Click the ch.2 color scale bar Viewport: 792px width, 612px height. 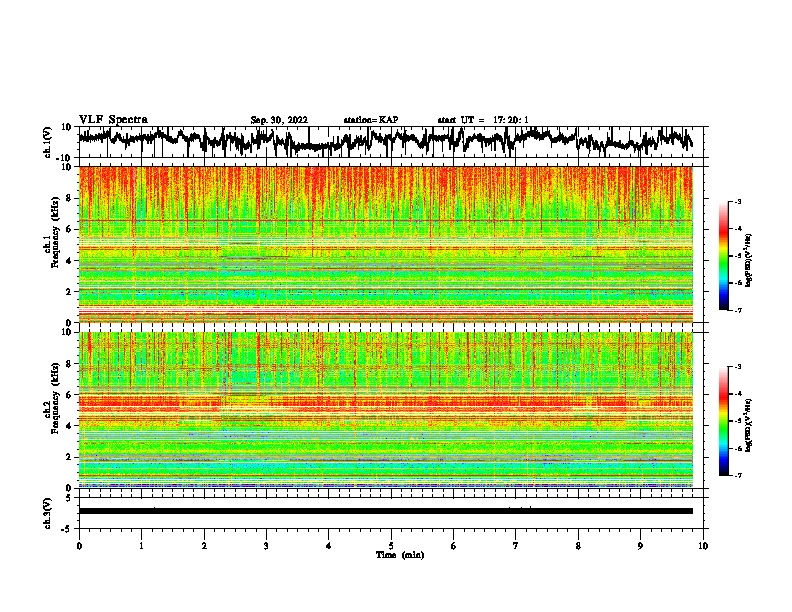(x=723, y=421)
